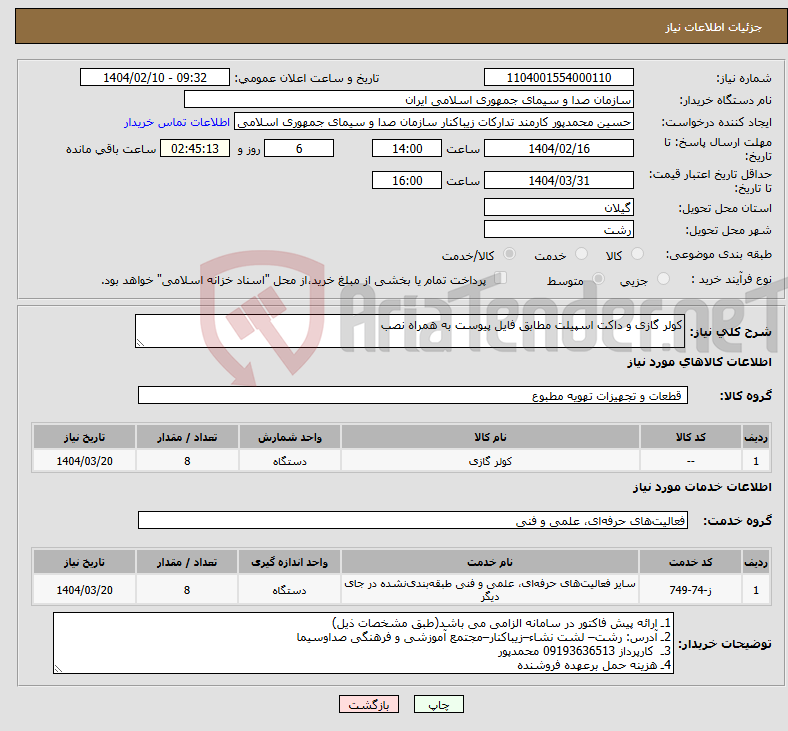This screenshot has height=731, width=788.
Task: Click the general description text area
Action: 410,331
